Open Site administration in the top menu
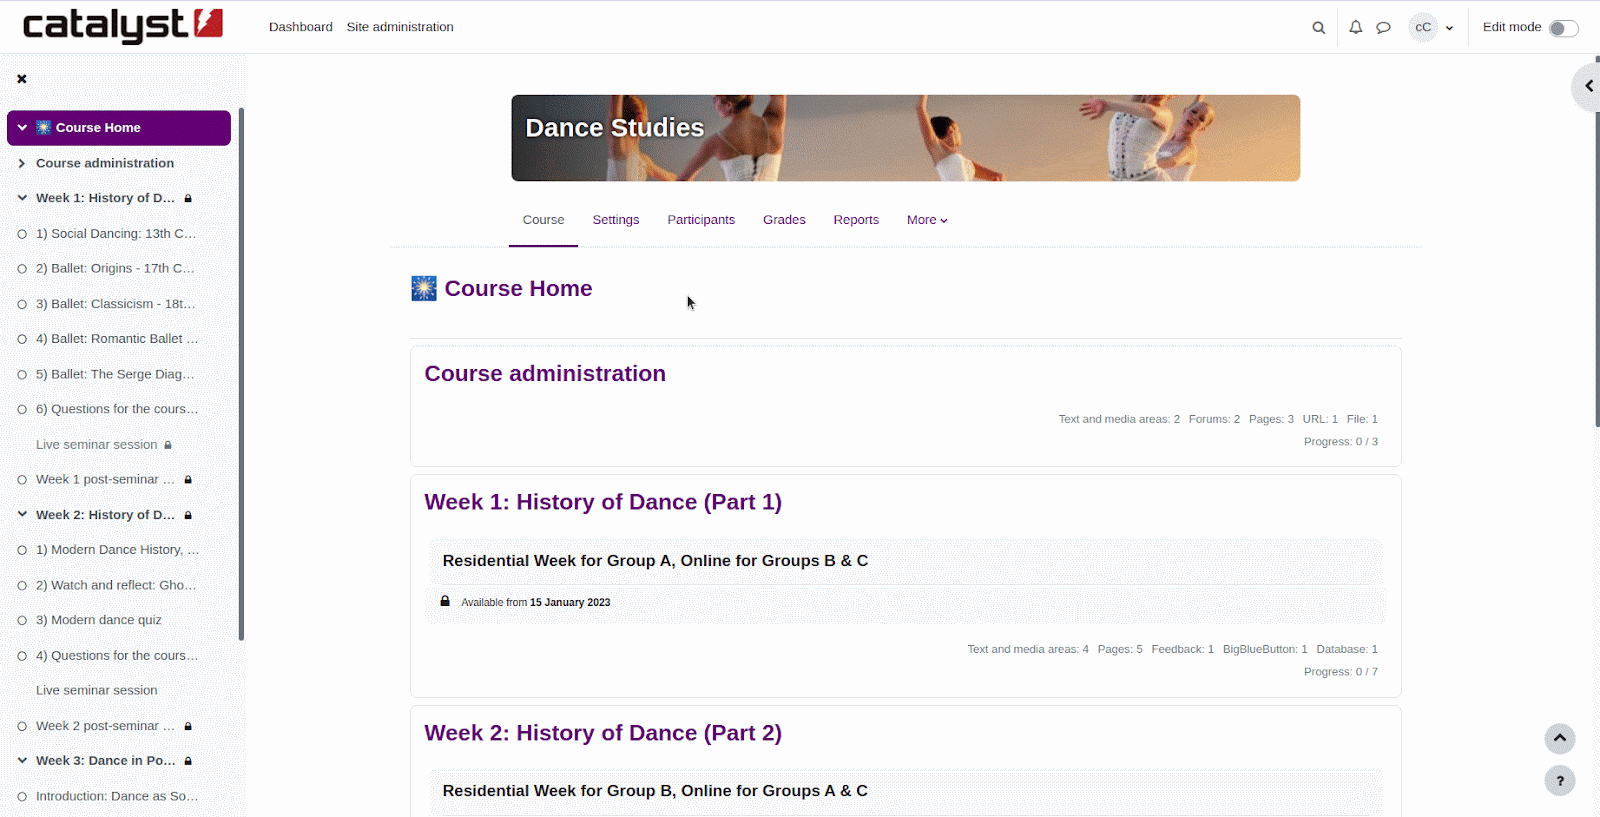 400,27
